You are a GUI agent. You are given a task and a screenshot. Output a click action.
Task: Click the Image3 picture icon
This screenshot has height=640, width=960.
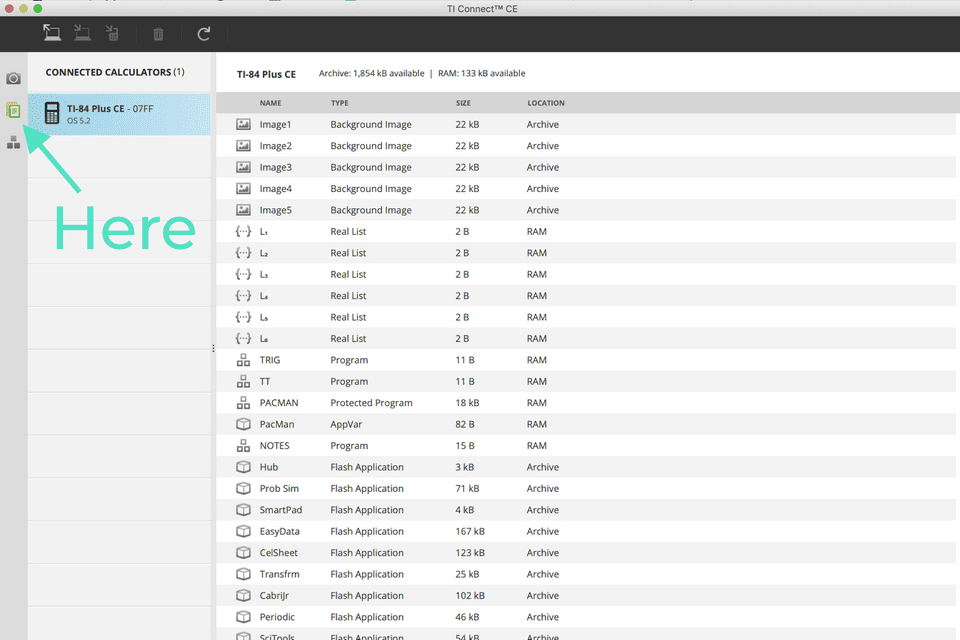tap(243, 167)
